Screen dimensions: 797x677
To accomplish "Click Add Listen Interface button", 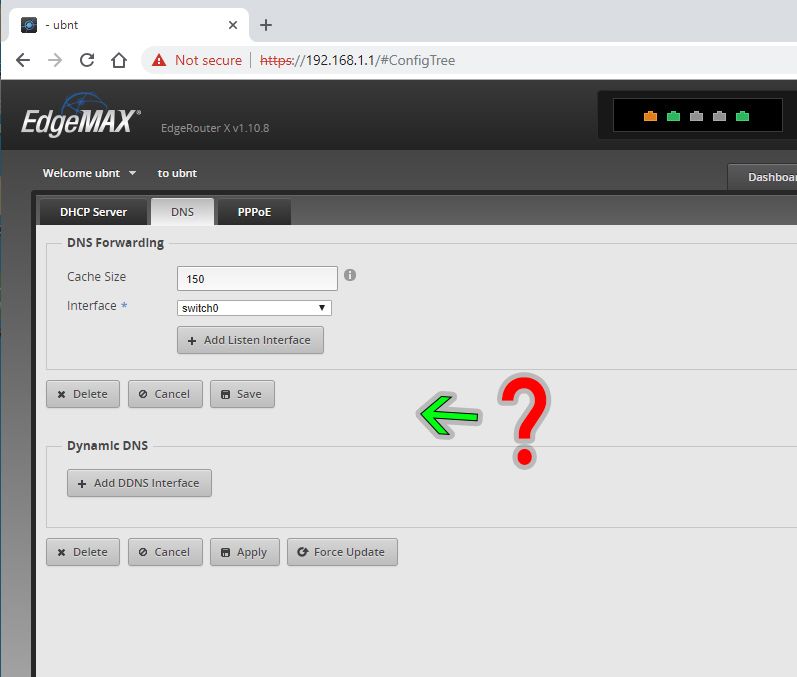I will click(250, 340).
